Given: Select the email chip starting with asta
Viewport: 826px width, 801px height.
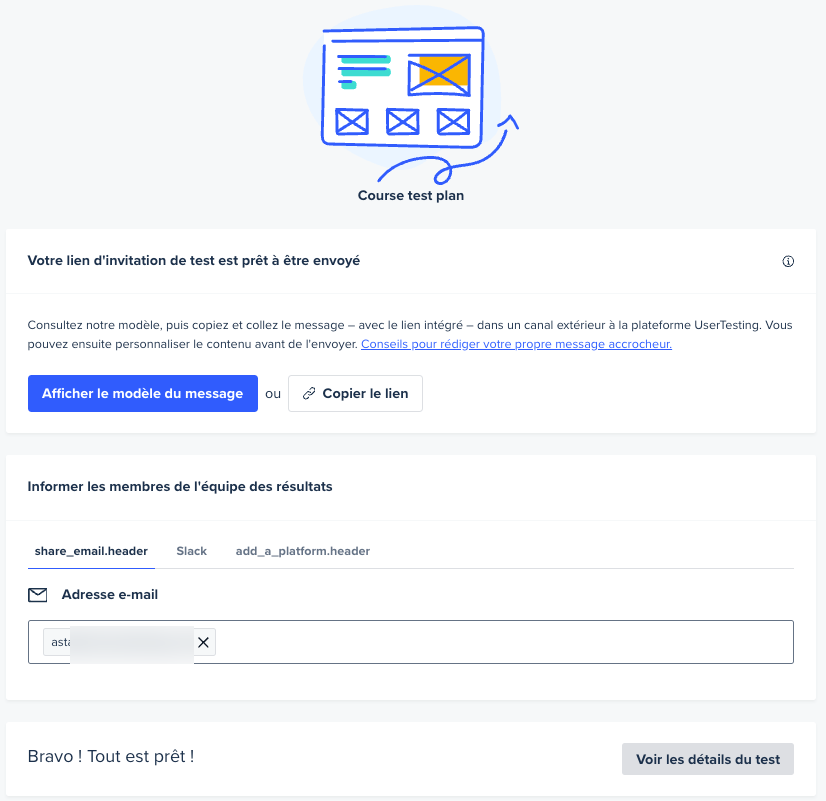Looking at the screenshot, I should point(120,642).
